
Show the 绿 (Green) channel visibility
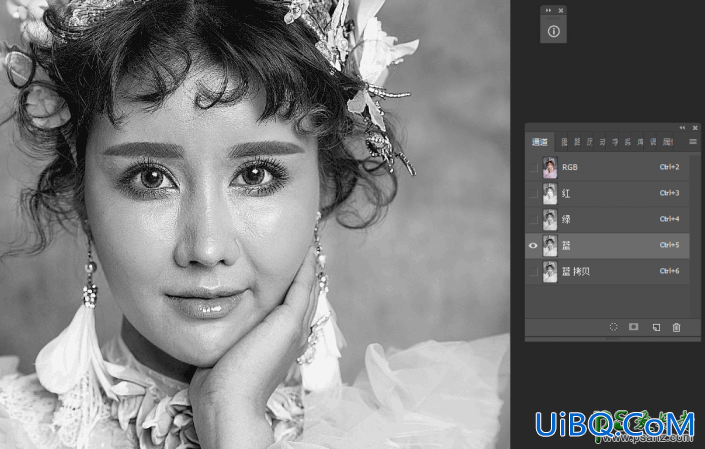533,220
